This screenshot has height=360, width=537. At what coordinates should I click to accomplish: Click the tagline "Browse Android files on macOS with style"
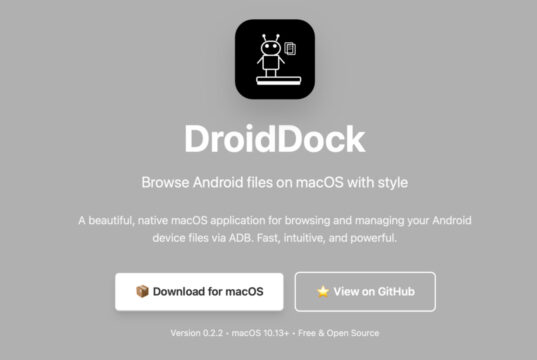pyautogui.click(x=275, y=183)
